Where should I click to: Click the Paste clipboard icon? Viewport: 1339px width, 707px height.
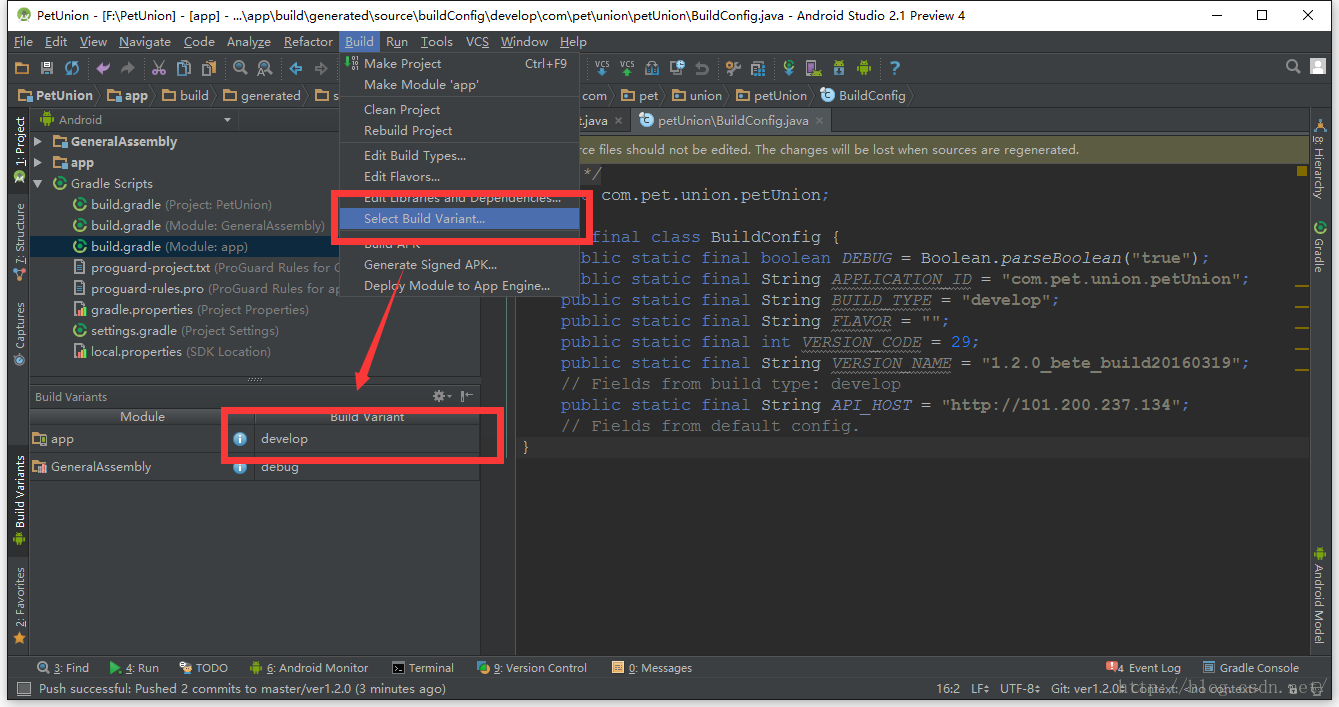[x=209, y=68]
